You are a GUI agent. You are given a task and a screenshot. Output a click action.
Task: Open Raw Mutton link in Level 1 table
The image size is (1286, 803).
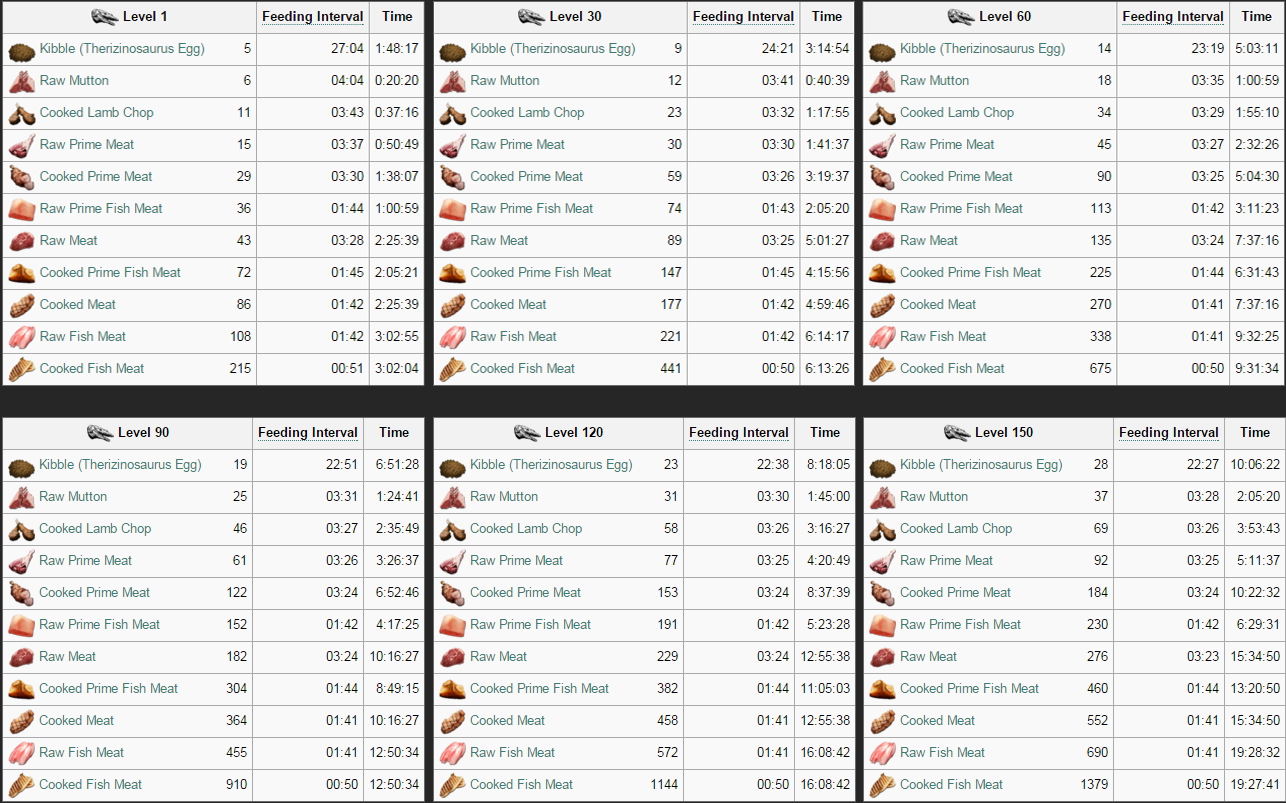coord(74,80)
